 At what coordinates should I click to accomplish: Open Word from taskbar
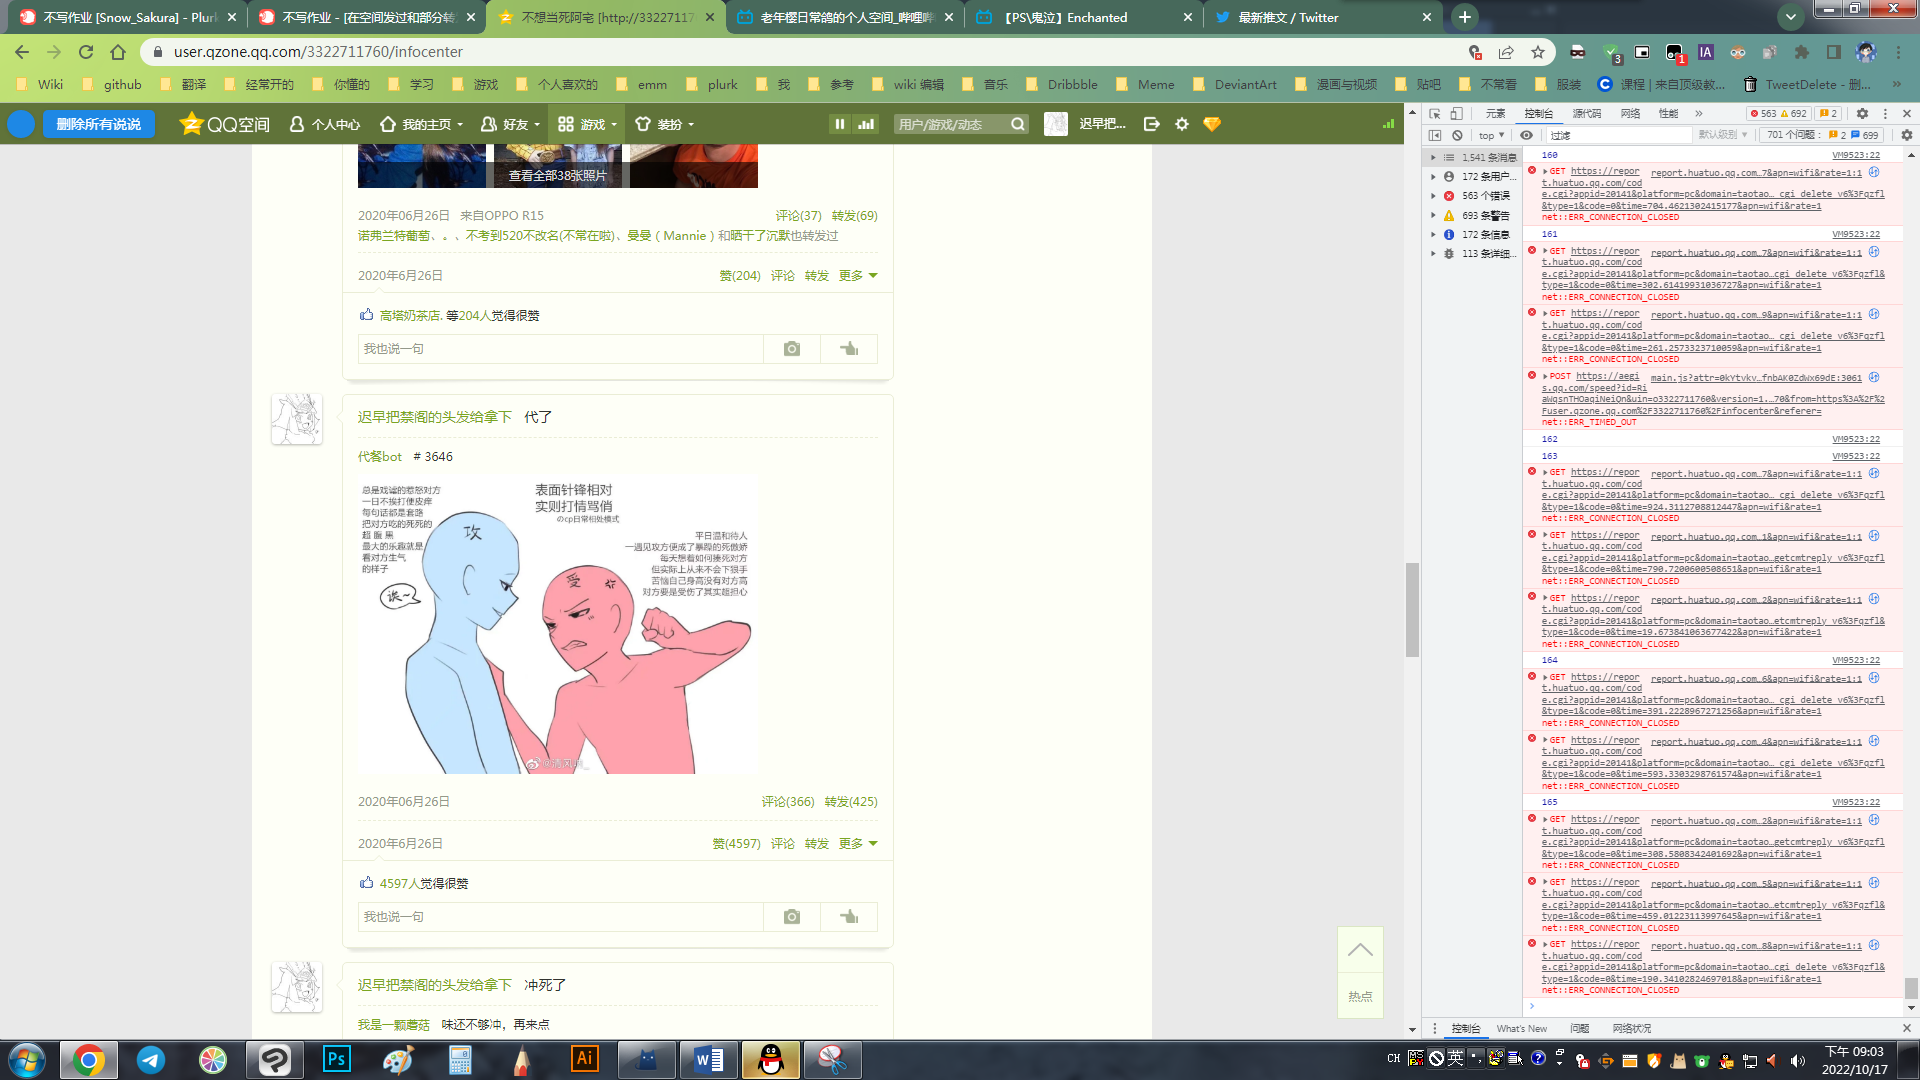pyautogui.click(x=709, y=1059)
